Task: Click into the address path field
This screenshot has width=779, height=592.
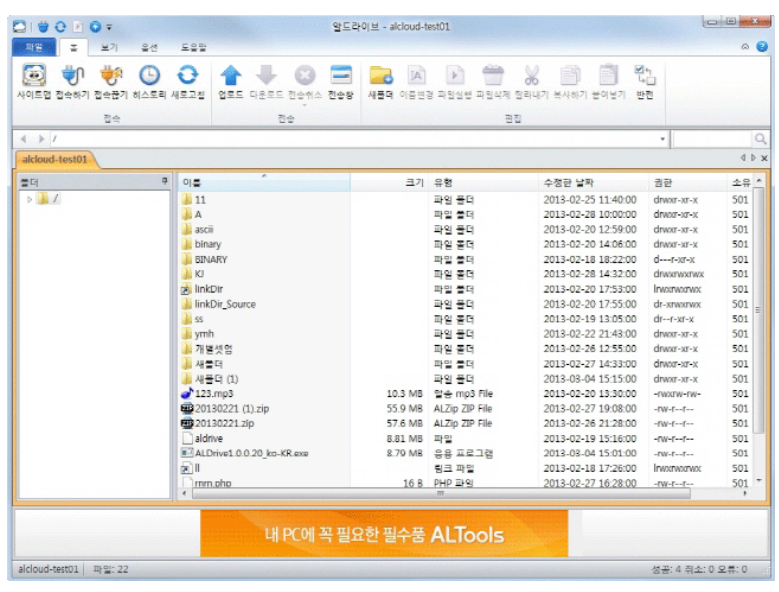Action: pos(355,139)
